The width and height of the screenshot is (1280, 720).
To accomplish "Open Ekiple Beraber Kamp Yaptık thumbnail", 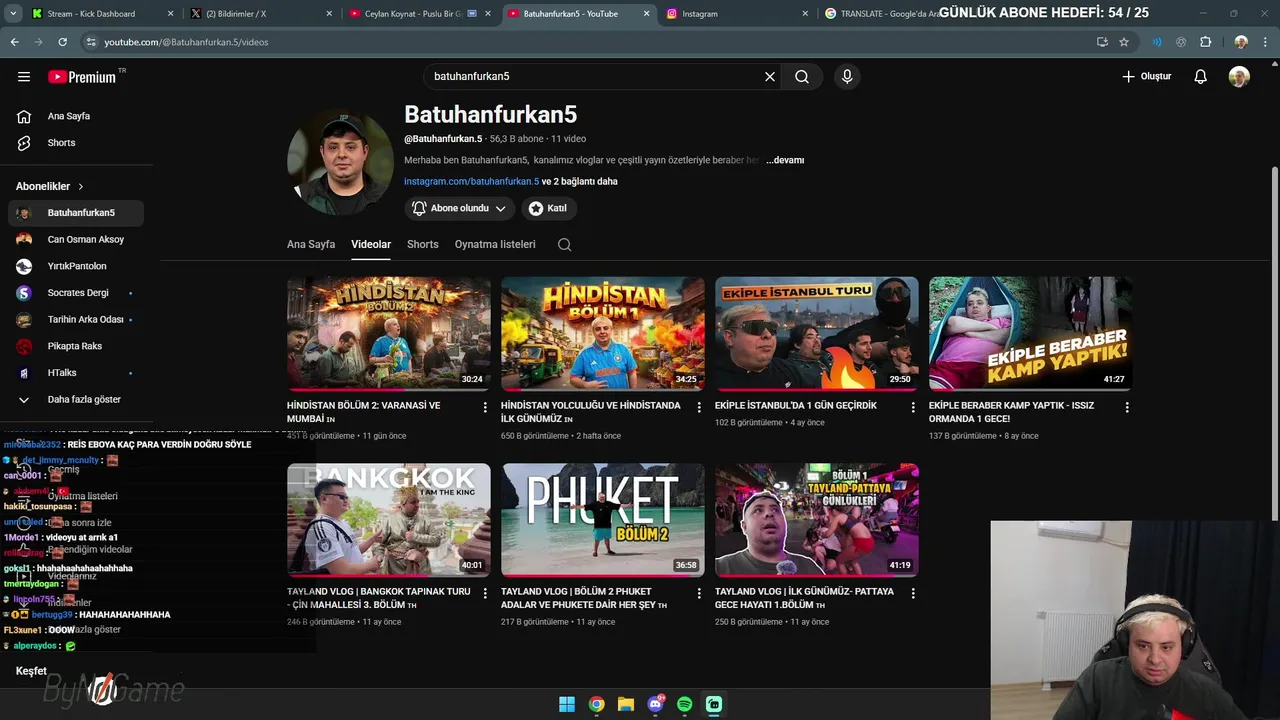I will 1031,333.
